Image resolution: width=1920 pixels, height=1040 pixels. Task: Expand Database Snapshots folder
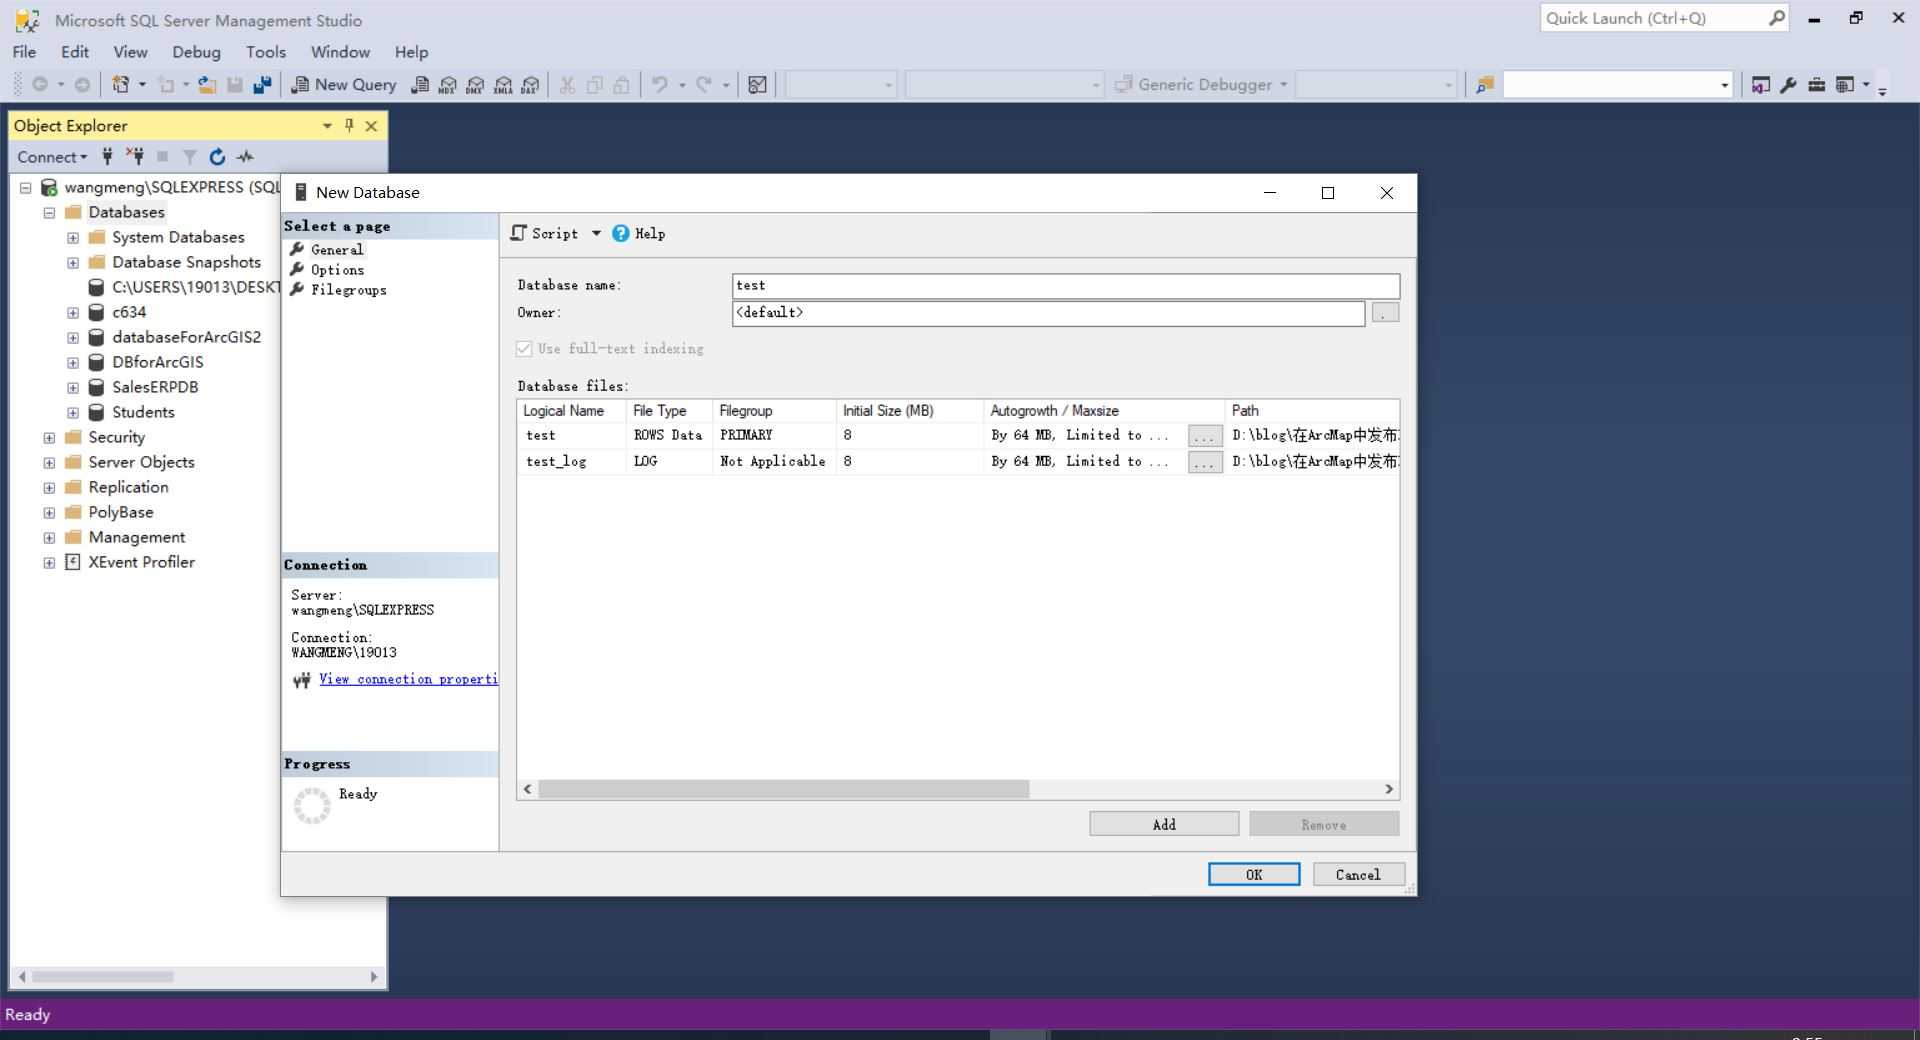73,262
